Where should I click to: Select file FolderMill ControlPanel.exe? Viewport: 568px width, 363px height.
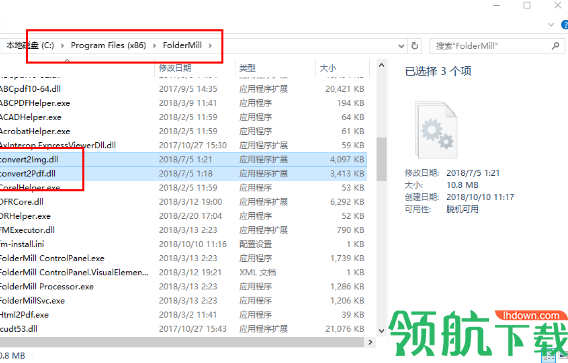pyautogui.click(x=52, y=258)
